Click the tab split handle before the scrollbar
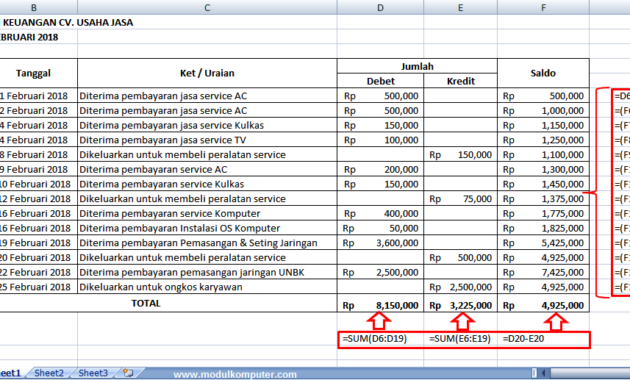Viewport: 630px width, 380px height. click(x=534, y=373)
